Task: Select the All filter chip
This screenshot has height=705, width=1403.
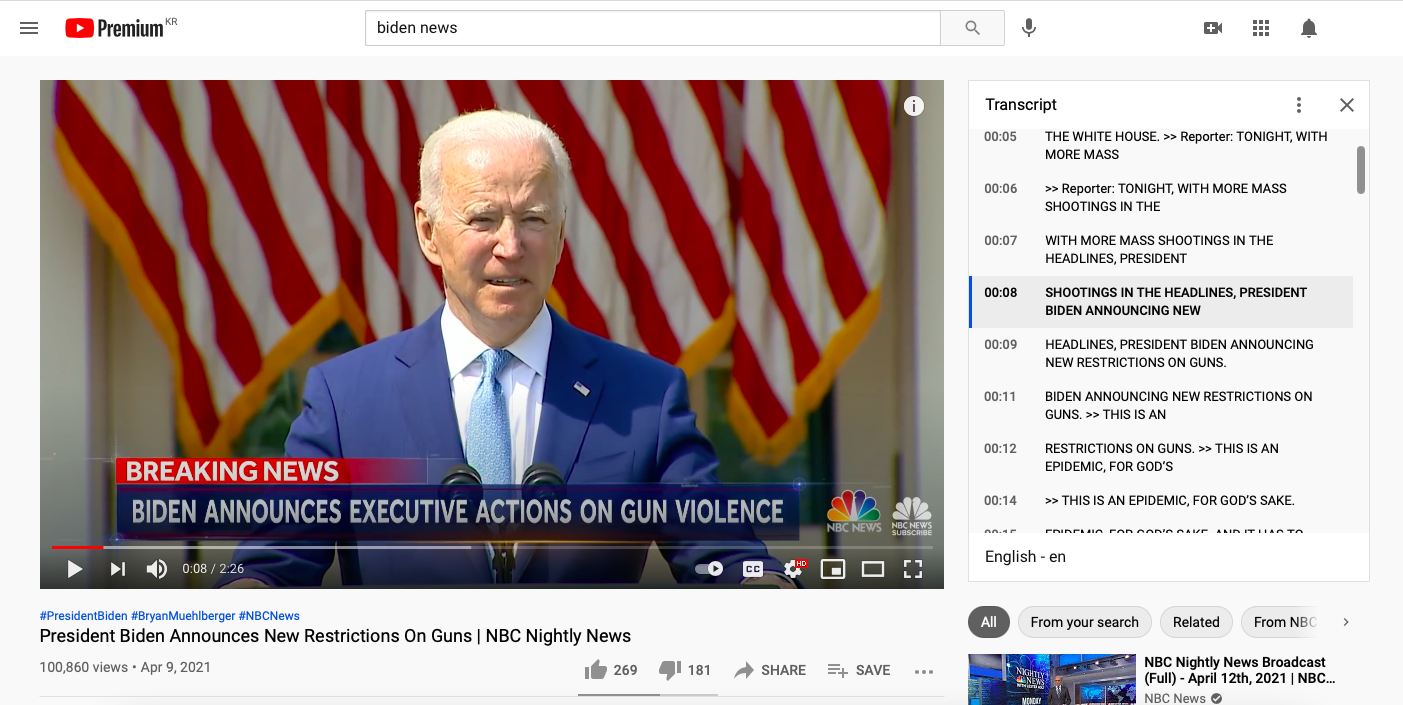Action: pyautogui.click(x=989, y=622)
